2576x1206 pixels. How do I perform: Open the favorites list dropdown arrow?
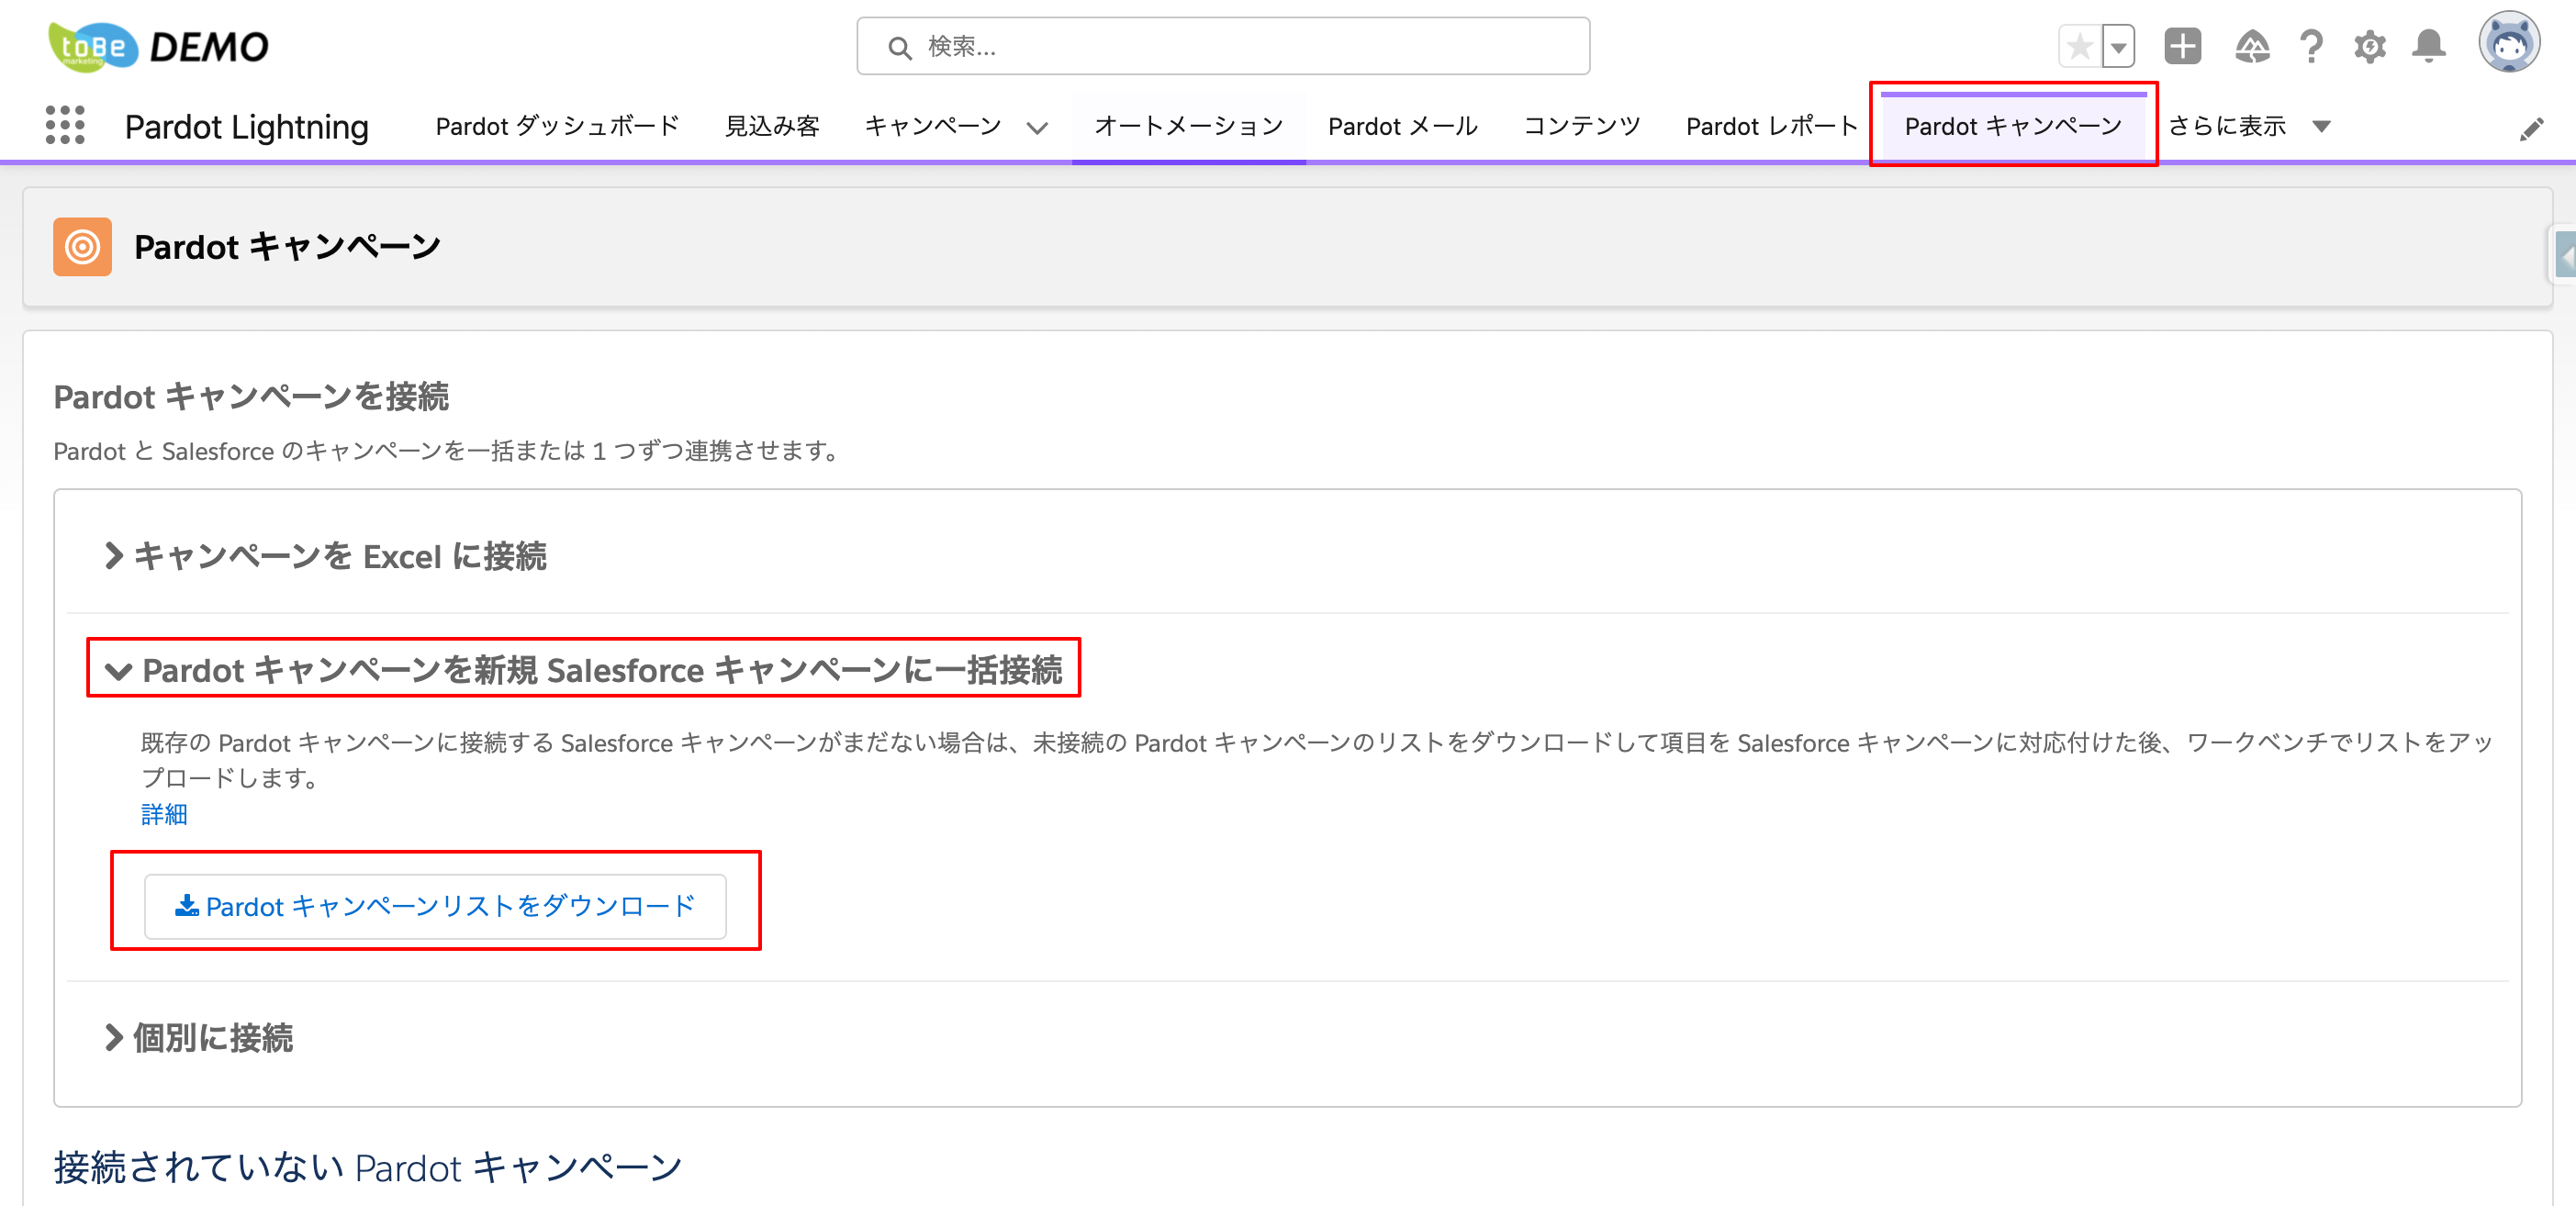2118,46
